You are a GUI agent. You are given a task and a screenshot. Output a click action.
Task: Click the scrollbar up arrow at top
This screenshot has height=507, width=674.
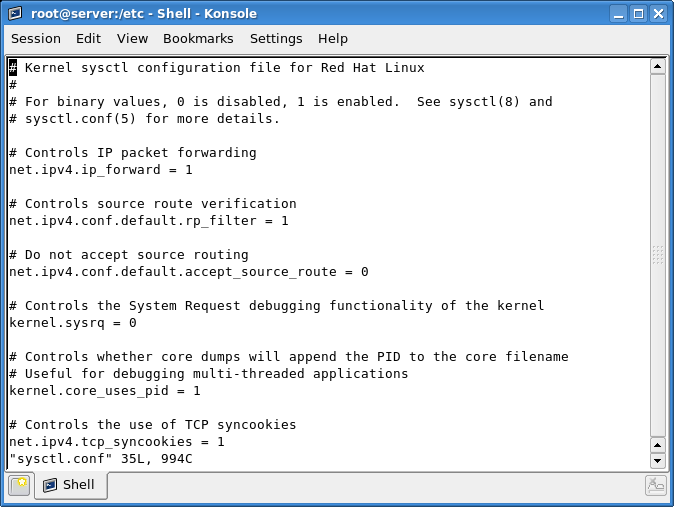click(x=657, y=67)
